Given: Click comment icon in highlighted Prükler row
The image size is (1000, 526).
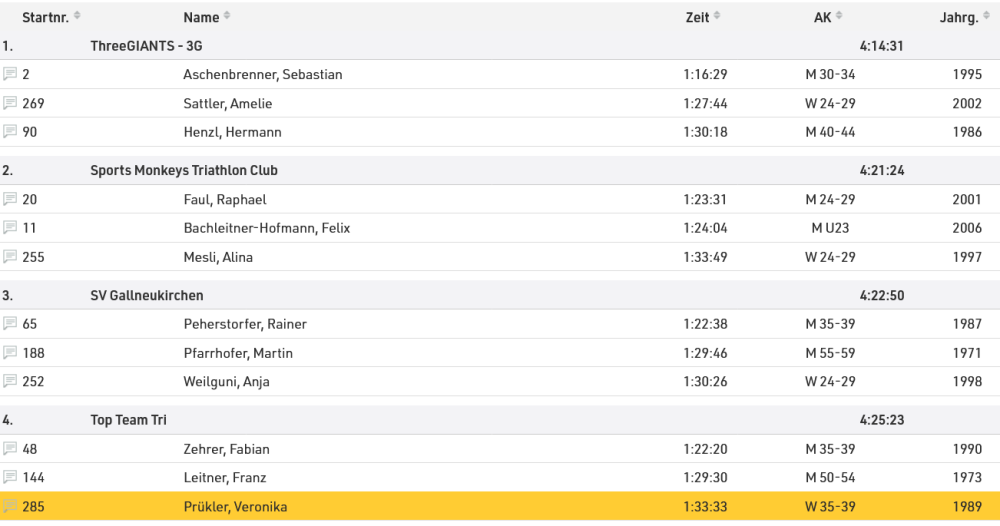Looking at the screenshot, I should (x=10, y=507).
